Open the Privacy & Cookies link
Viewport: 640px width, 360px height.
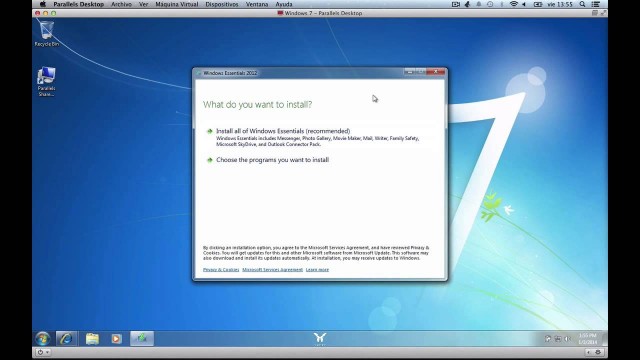(x=221, y=270)
